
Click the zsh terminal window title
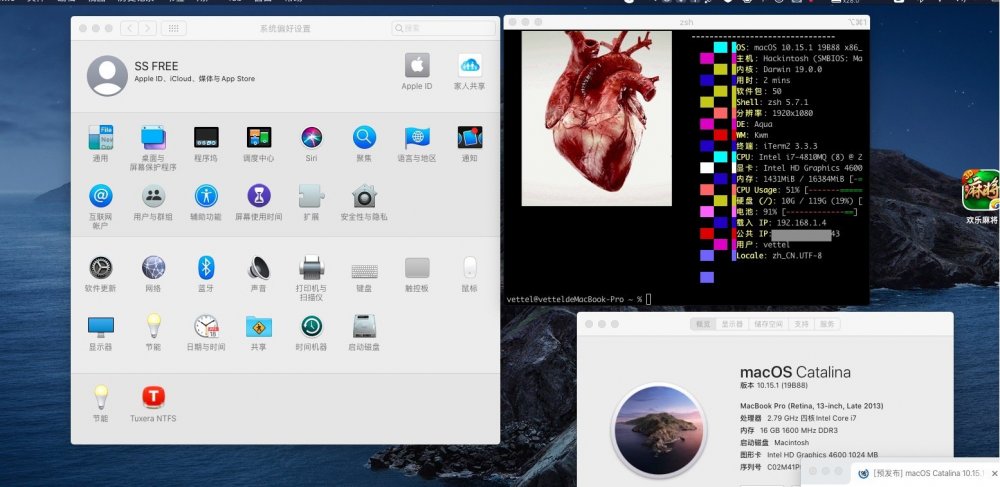point(686,22)
